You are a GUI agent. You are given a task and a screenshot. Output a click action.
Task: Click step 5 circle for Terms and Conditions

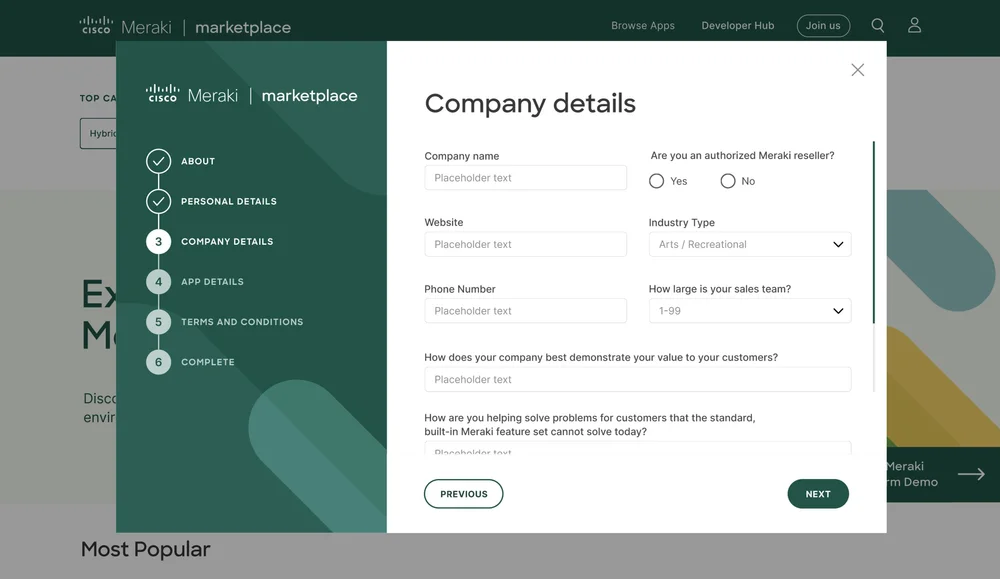coord(158,322)
